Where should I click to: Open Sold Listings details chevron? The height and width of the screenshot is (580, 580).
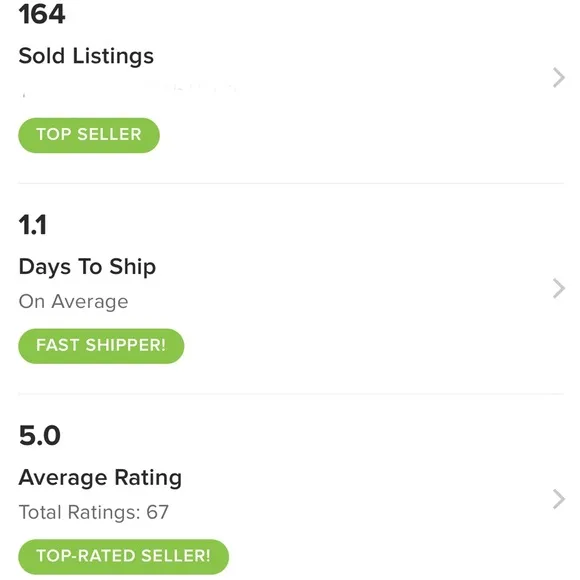pos(559,78)
